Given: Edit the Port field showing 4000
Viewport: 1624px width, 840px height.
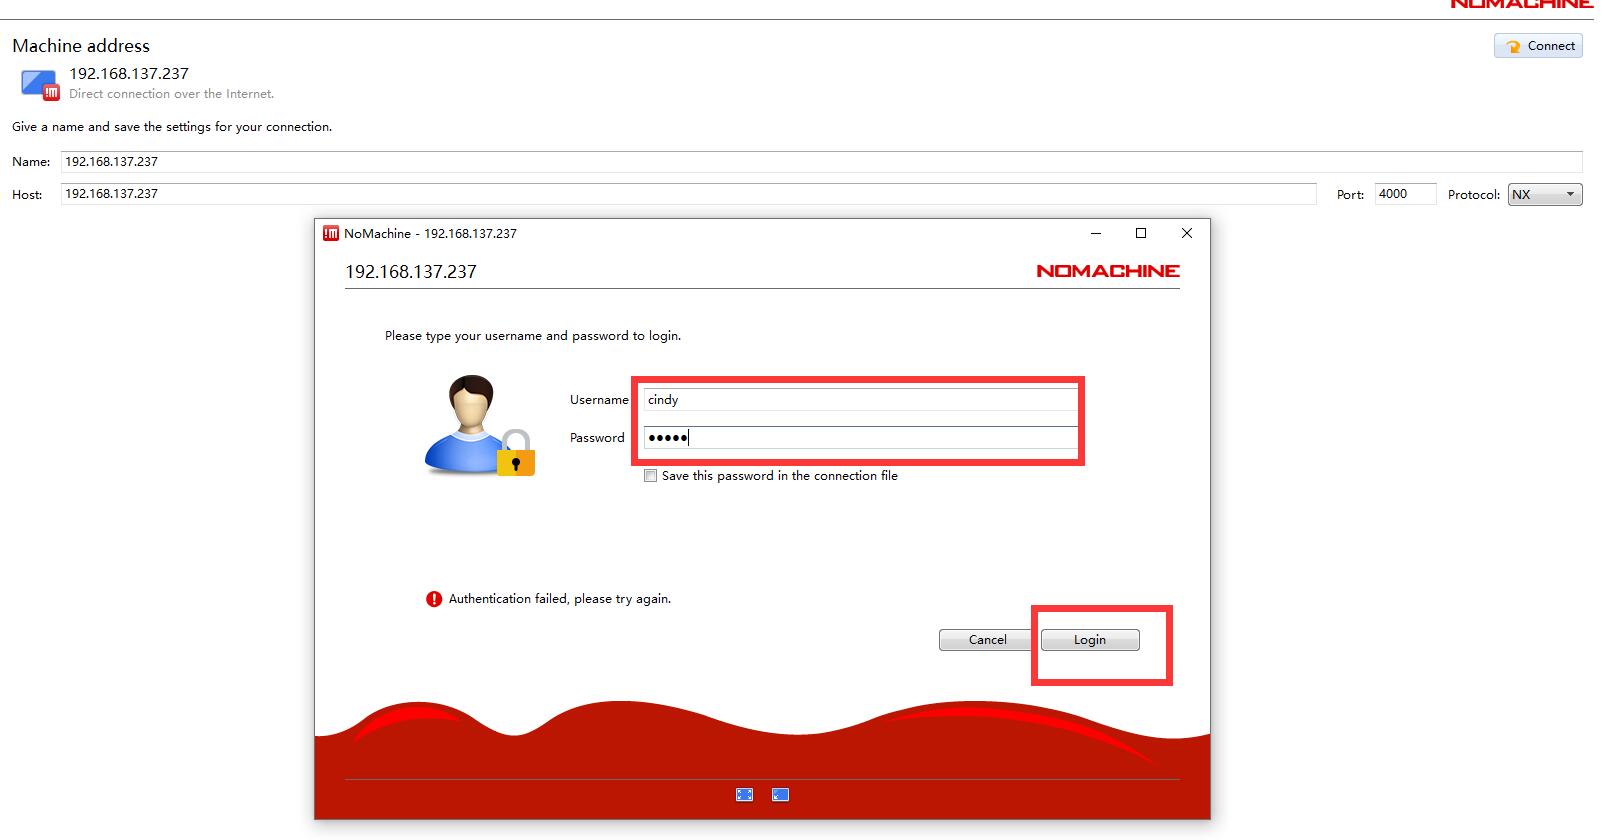Looking at the screenshot, I should point(1405,194).
